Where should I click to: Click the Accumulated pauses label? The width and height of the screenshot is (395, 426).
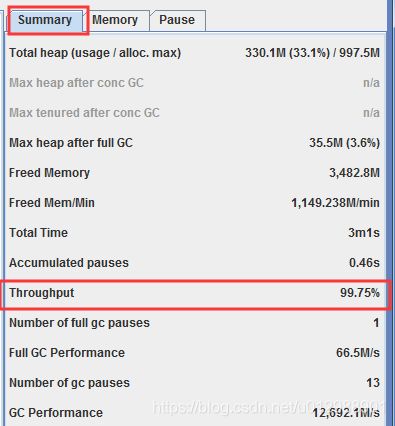69,263
